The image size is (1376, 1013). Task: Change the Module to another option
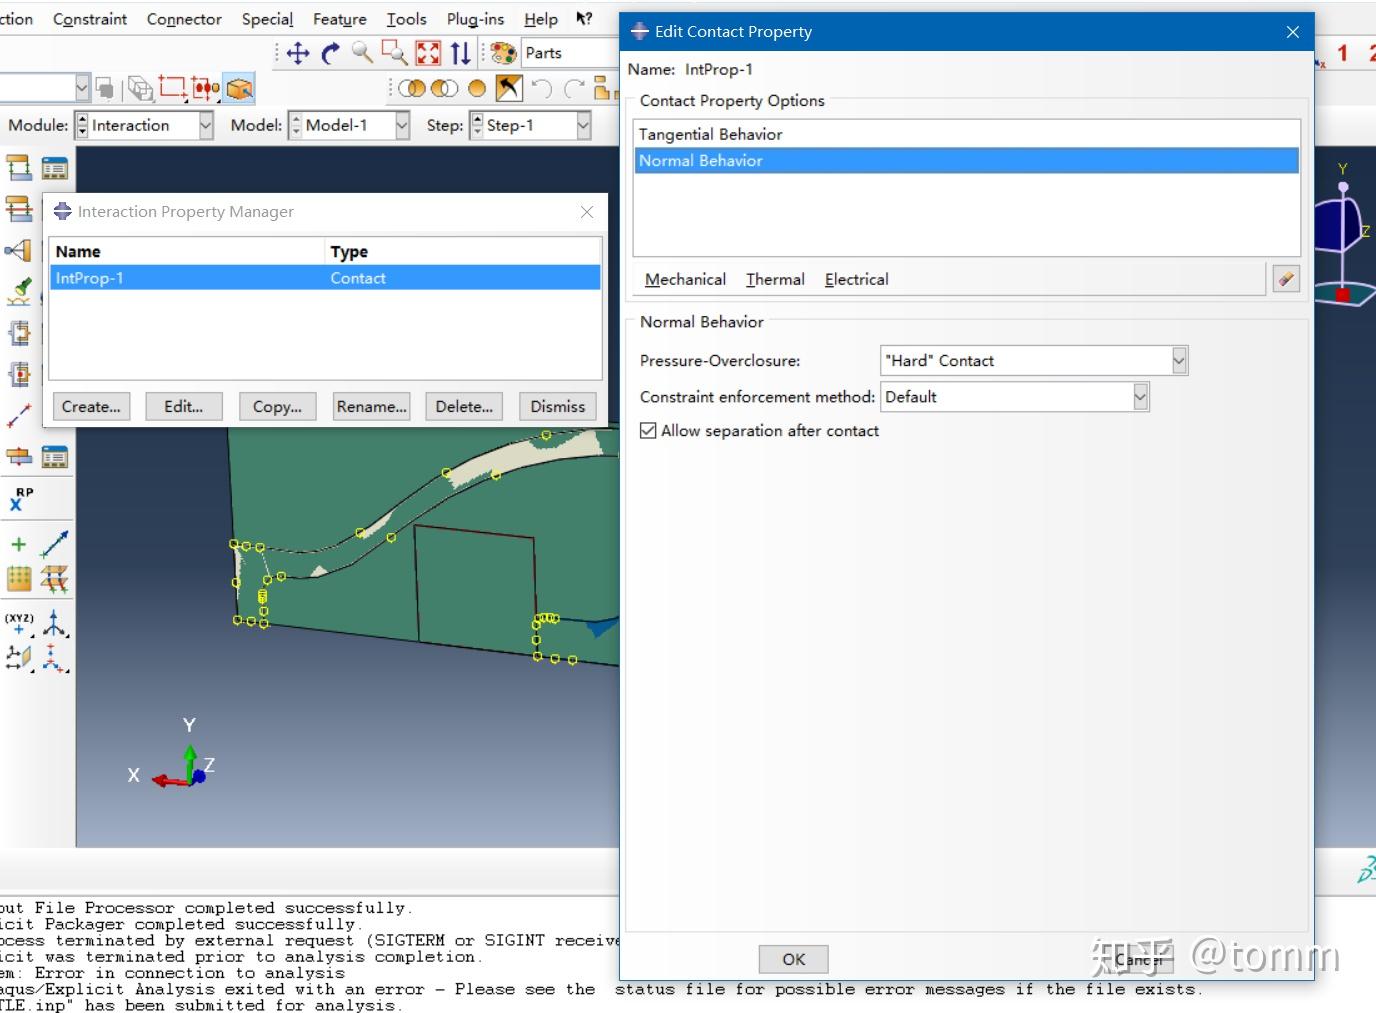205,125
